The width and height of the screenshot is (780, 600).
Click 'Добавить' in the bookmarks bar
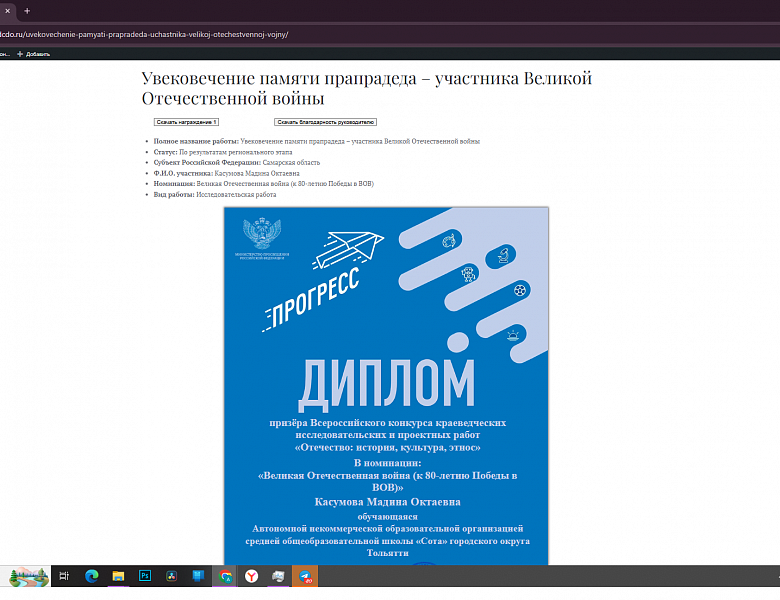[x=34, y=54]
